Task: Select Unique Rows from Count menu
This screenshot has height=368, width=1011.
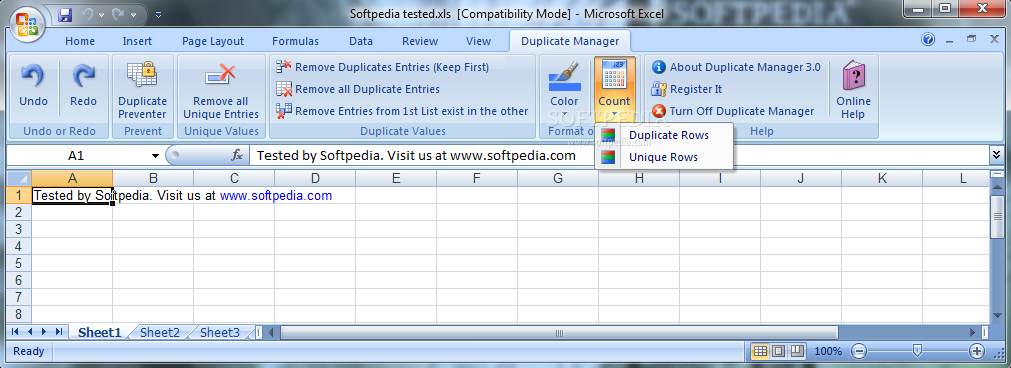Action: point(663,157)
